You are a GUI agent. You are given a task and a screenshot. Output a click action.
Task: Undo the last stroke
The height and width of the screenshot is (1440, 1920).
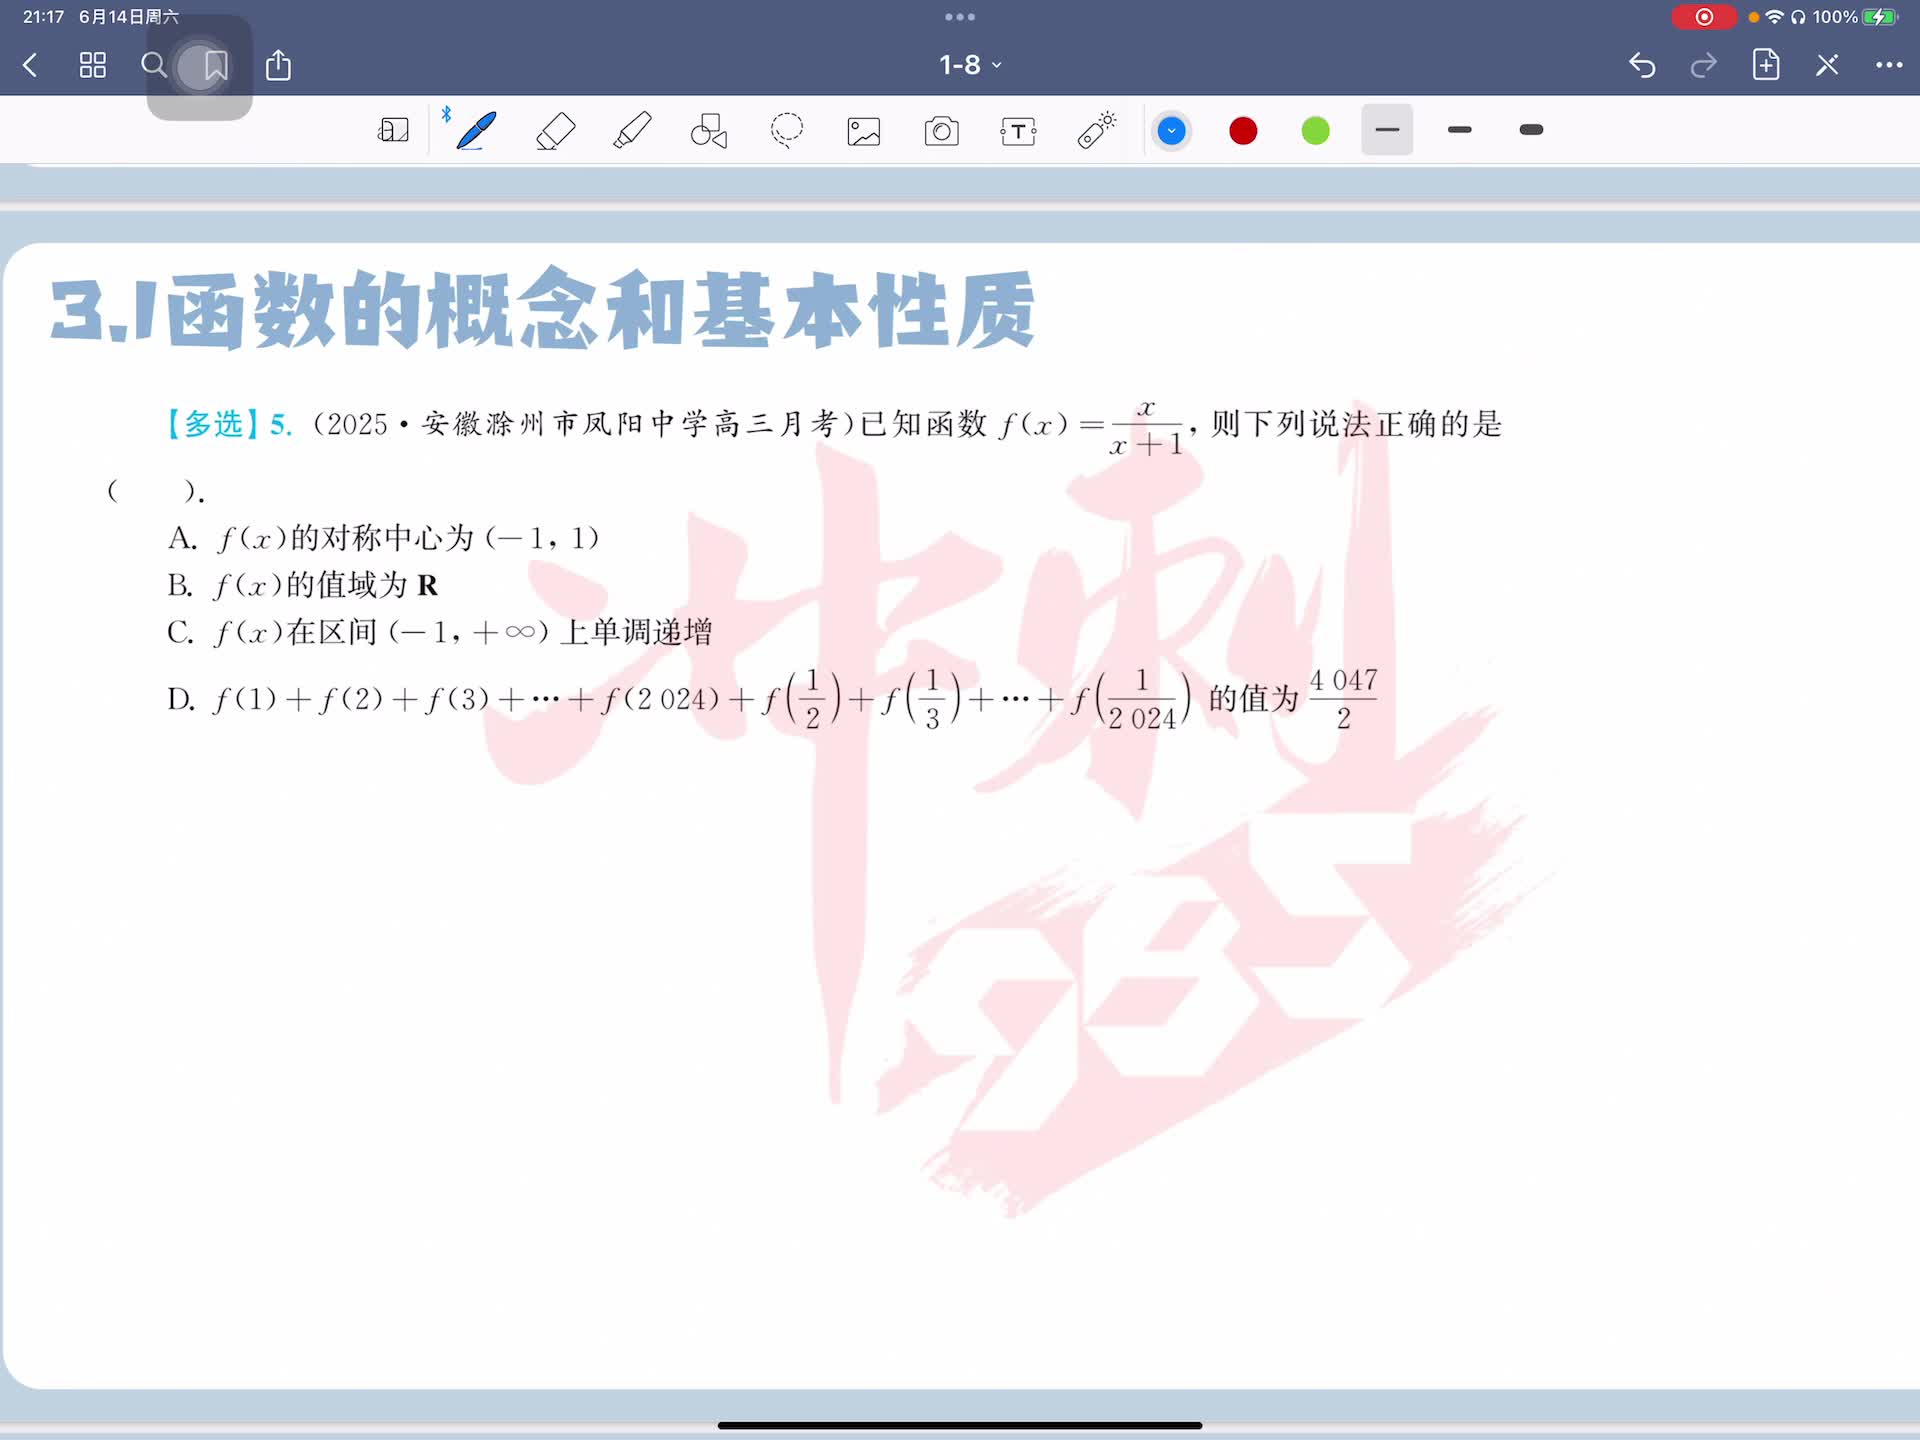click(x=1642, y=66)
